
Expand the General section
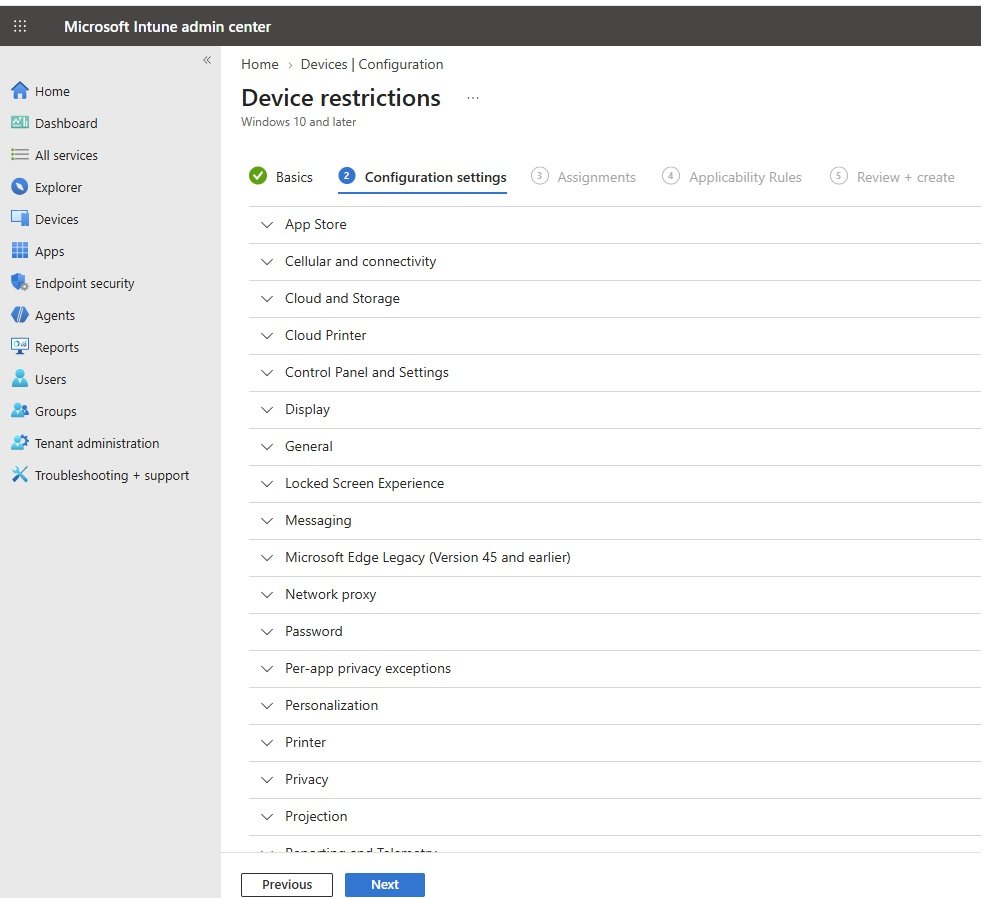point(614,446)
